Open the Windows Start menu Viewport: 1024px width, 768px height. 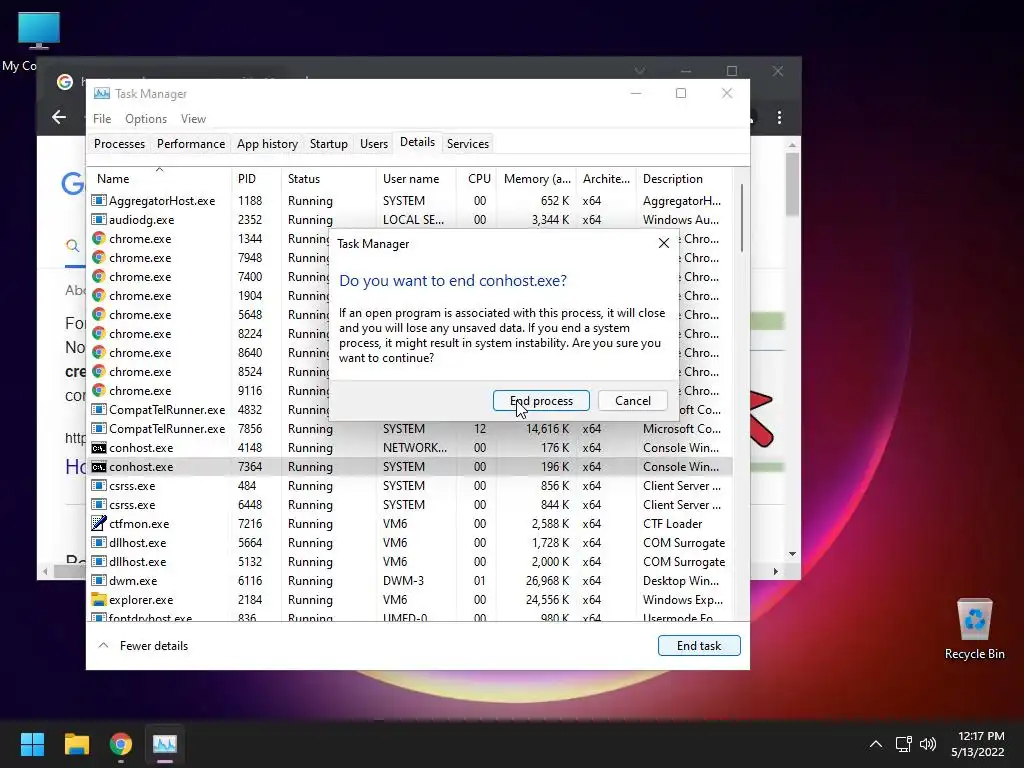coord(32,744)
